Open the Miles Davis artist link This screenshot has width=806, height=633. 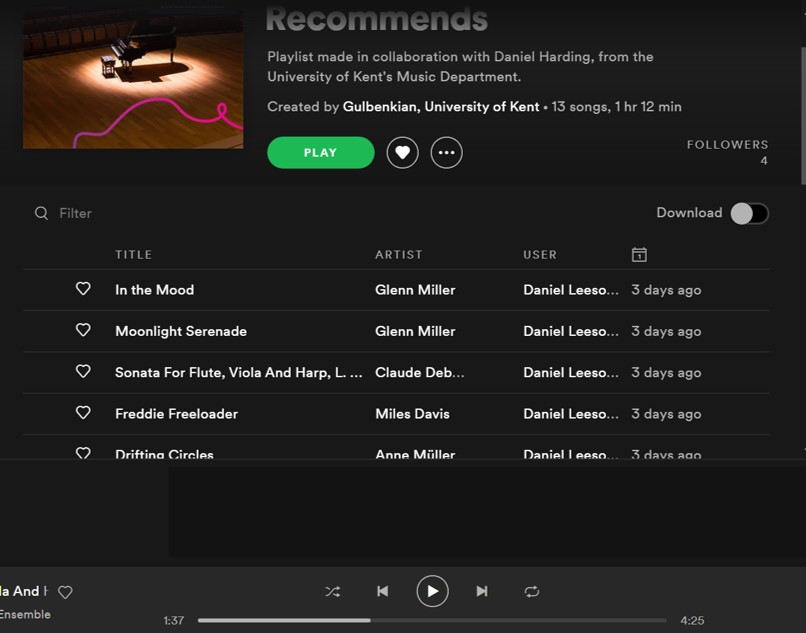(x=412, y=414)
